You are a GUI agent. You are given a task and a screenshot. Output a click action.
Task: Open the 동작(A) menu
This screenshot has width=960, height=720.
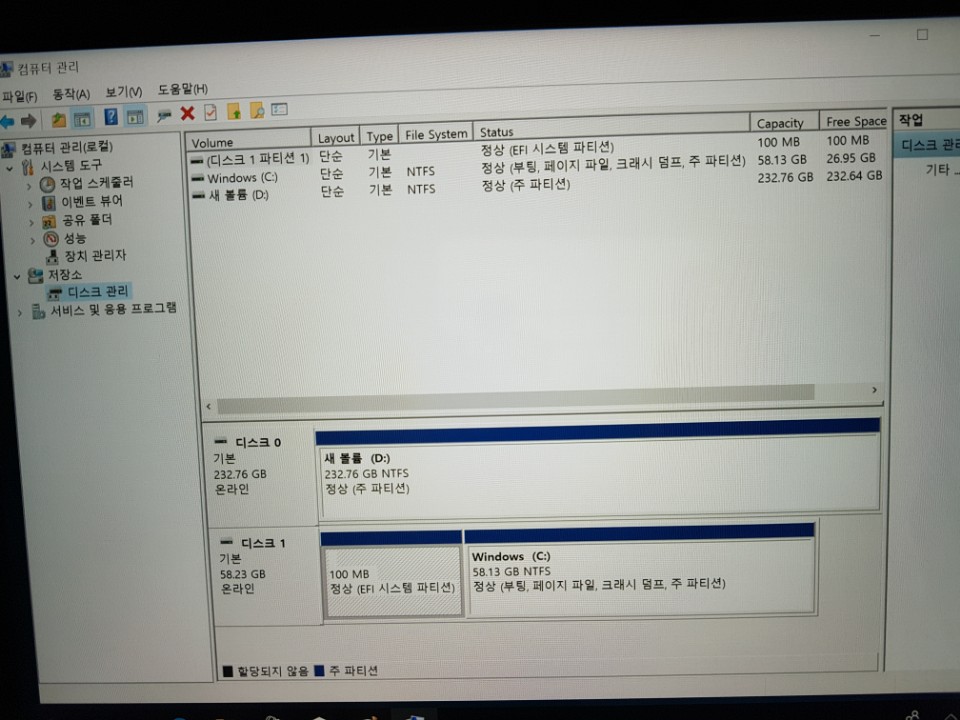click(x=71, y=93)
